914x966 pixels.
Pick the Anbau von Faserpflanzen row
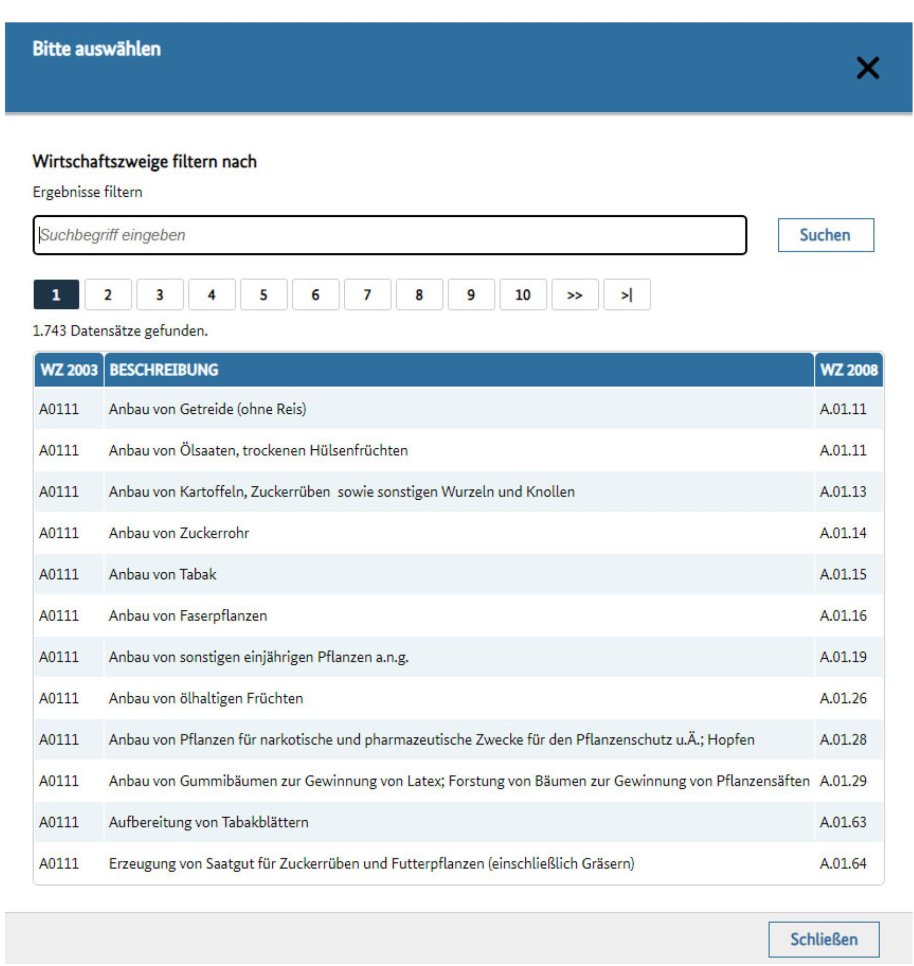[188, 615]
